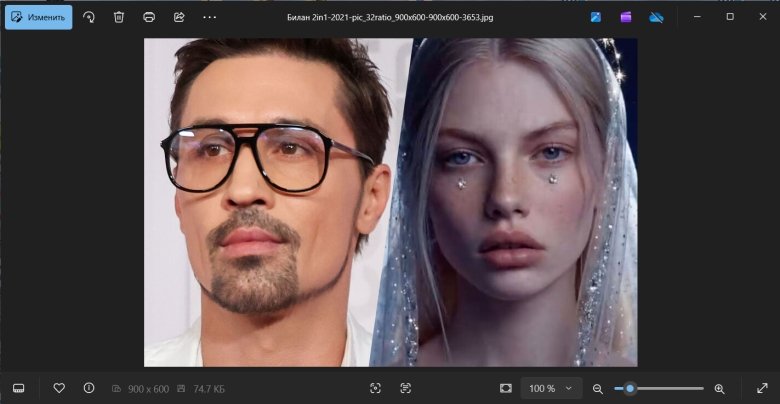Maximize the Photos window
Viewport: 780px width, 404px height.
pos(730,17)
